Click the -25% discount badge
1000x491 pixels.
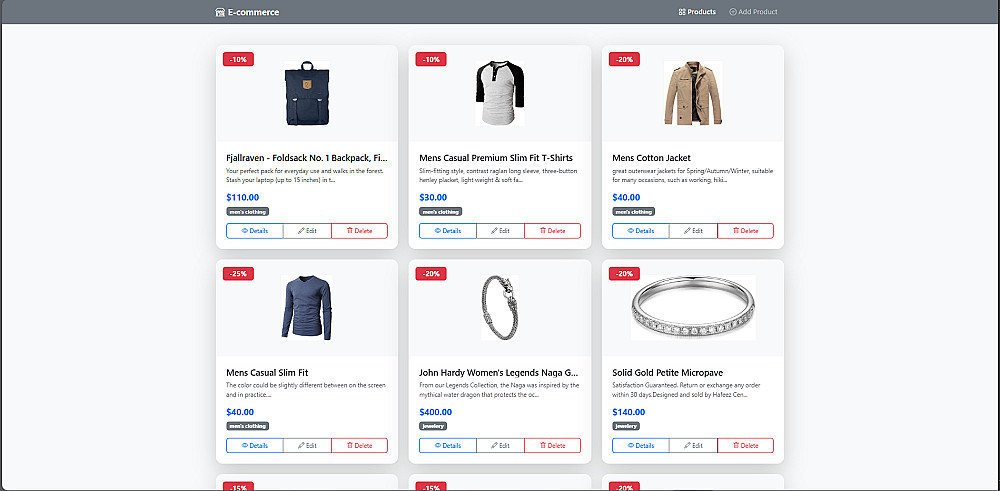239,274
